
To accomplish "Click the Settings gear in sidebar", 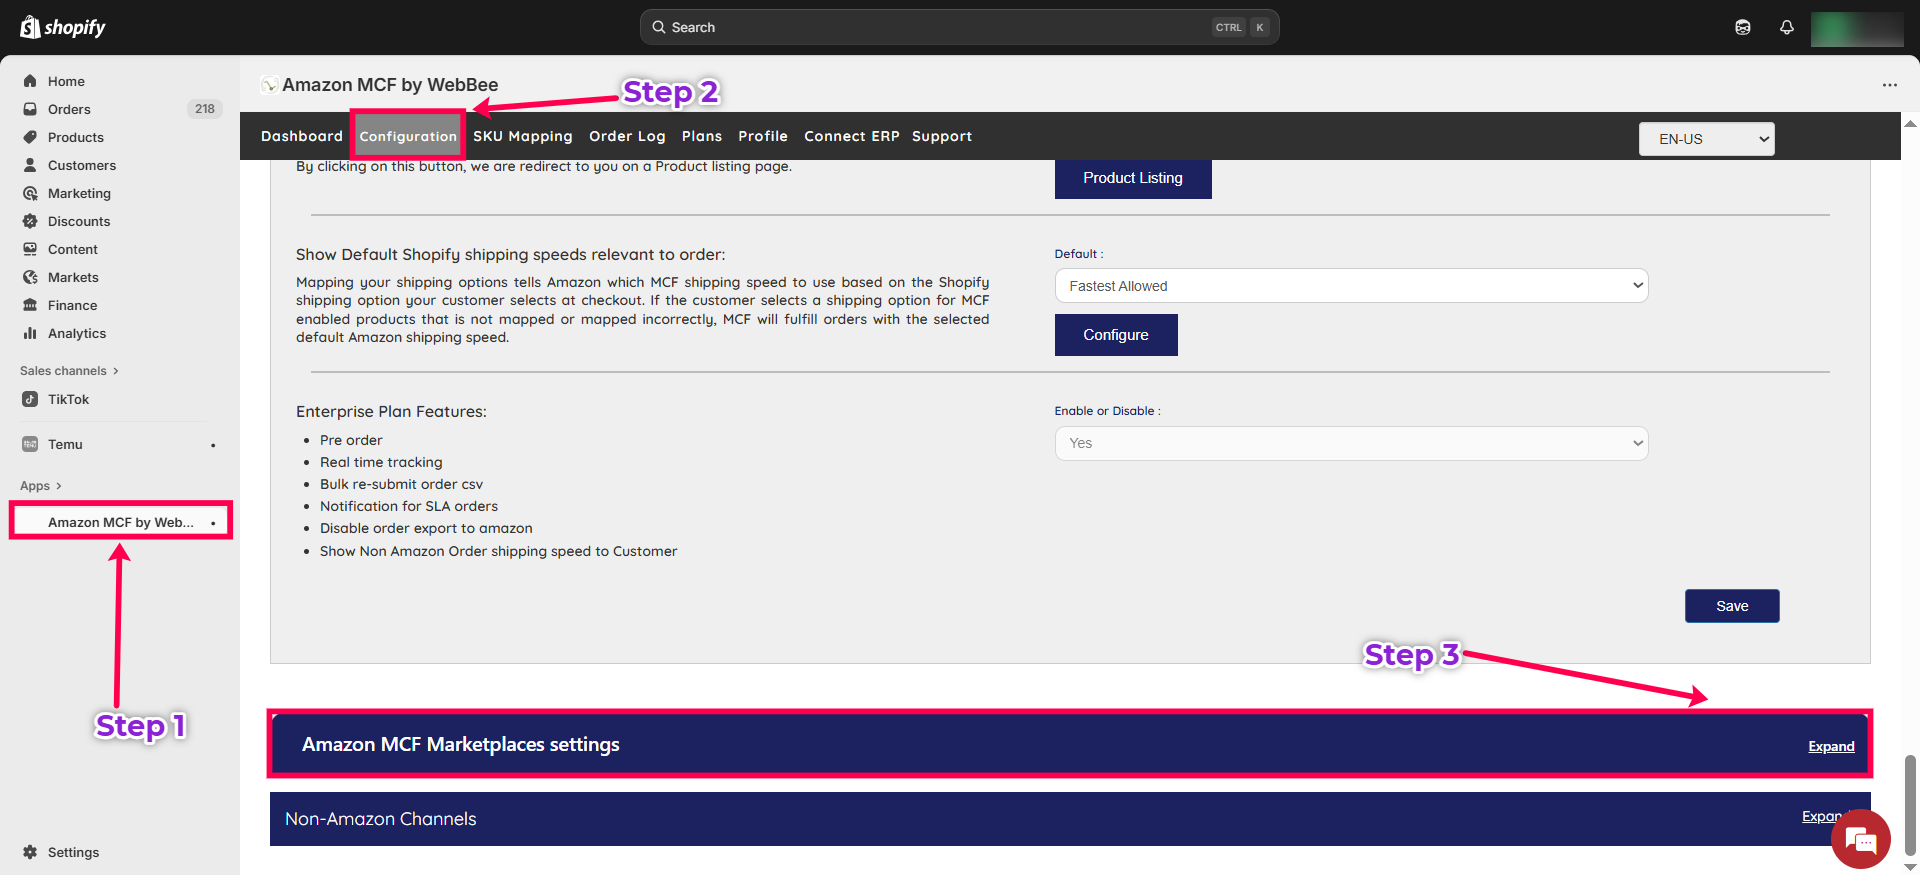I will (x=30, y=852).
